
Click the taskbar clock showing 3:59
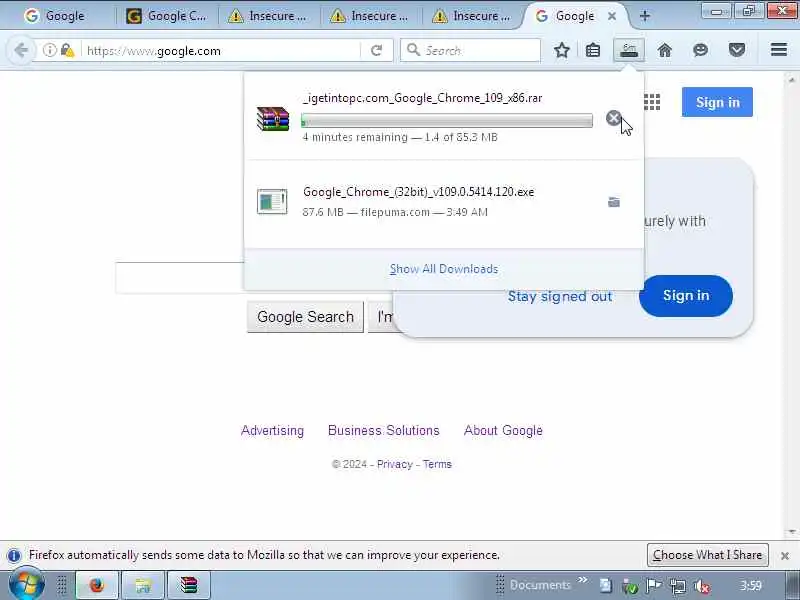coord(751,585)
